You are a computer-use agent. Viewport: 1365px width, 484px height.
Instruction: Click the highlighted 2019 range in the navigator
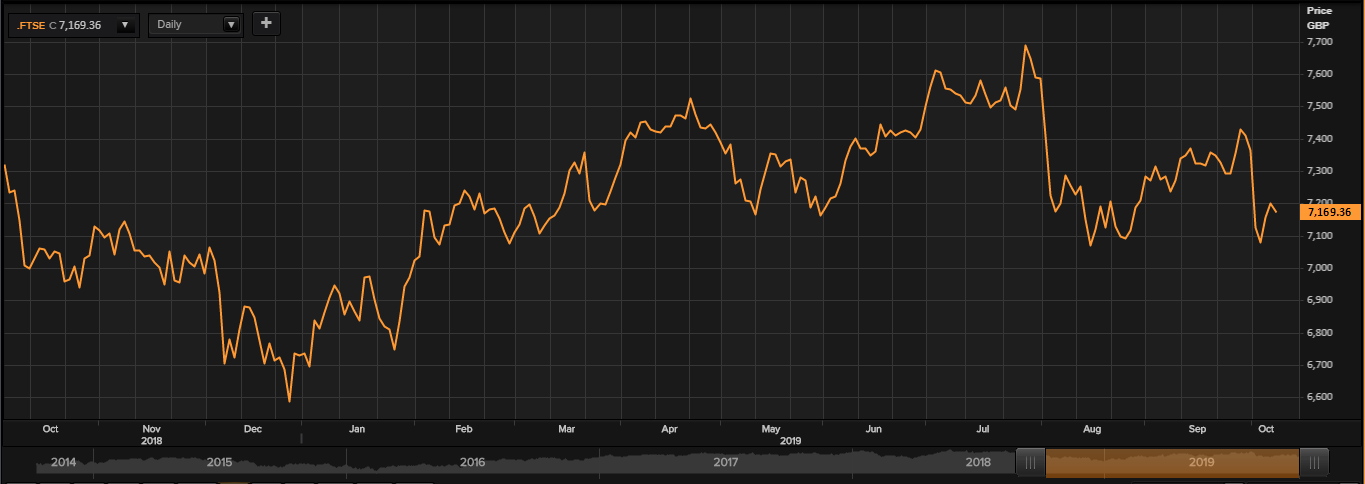coord(1172,462)
